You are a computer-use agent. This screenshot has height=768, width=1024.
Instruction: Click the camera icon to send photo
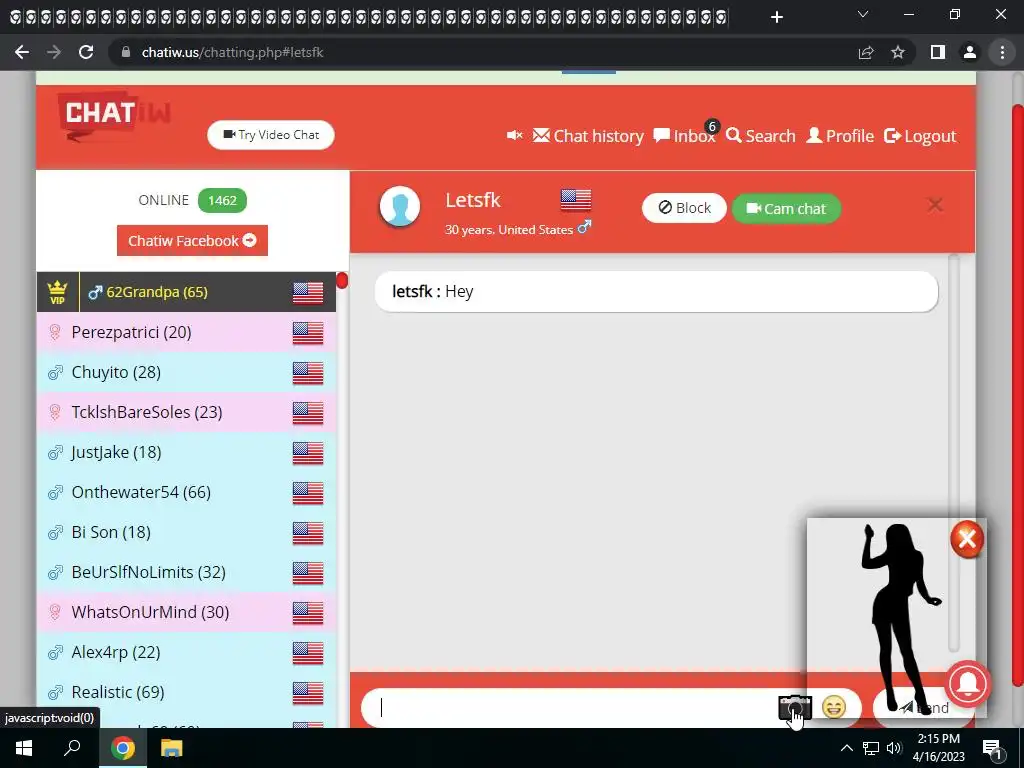tap(794, 707)
